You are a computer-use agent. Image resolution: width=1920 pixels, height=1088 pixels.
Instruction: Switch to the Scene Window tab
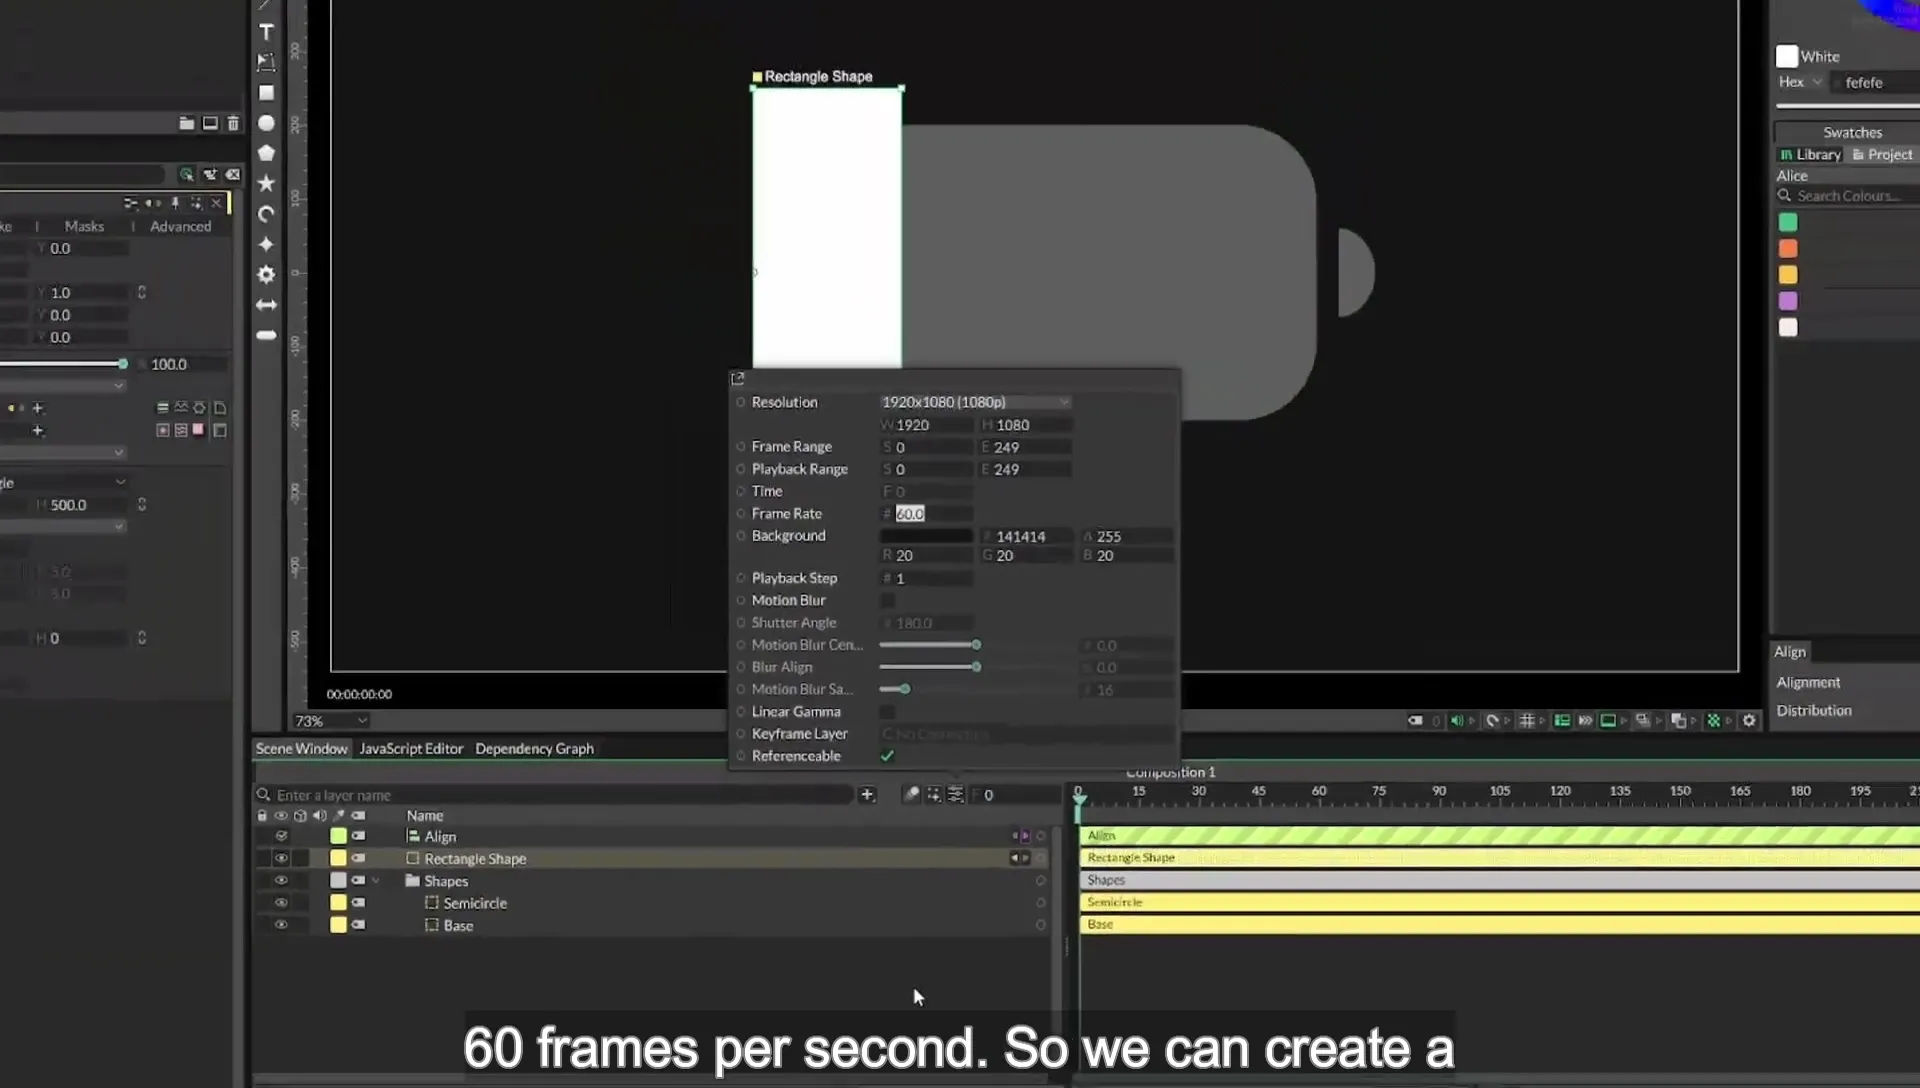tap(301, 748)
